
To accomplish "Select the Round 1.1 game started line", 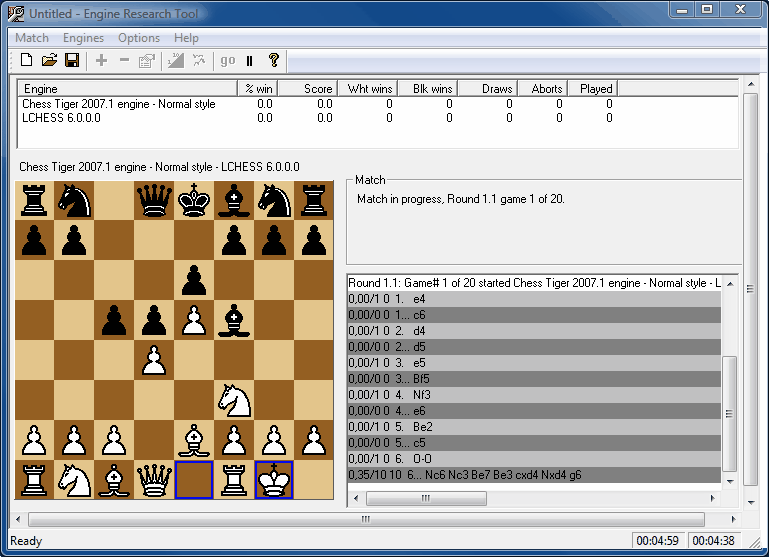I will click(534, 283).
